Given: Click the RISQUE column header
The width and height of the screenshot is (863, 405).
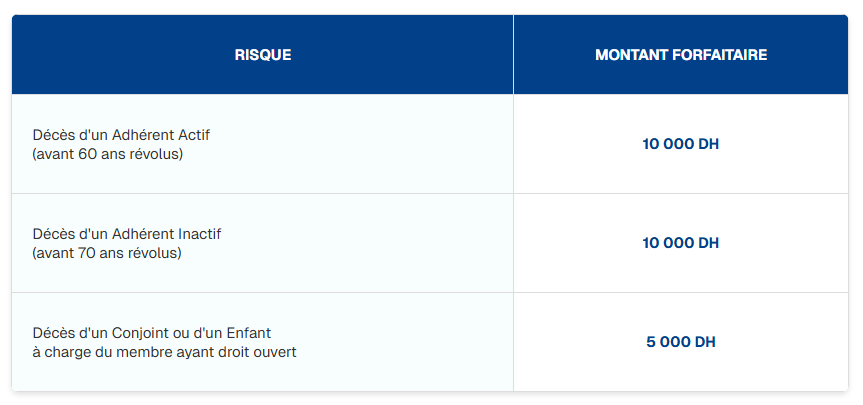Looking at the screenshot, I should (x=263, y=55).
